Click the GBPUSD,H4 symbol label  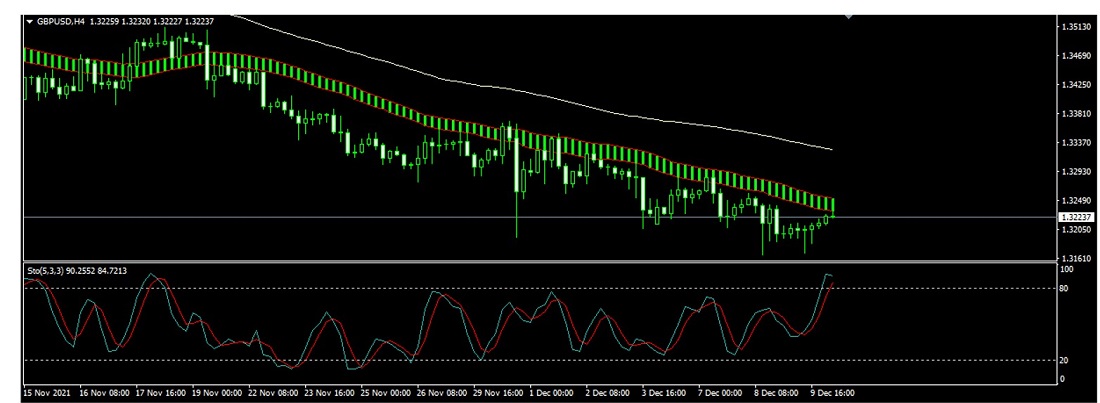pyautogui.click(x=60, y=21)
